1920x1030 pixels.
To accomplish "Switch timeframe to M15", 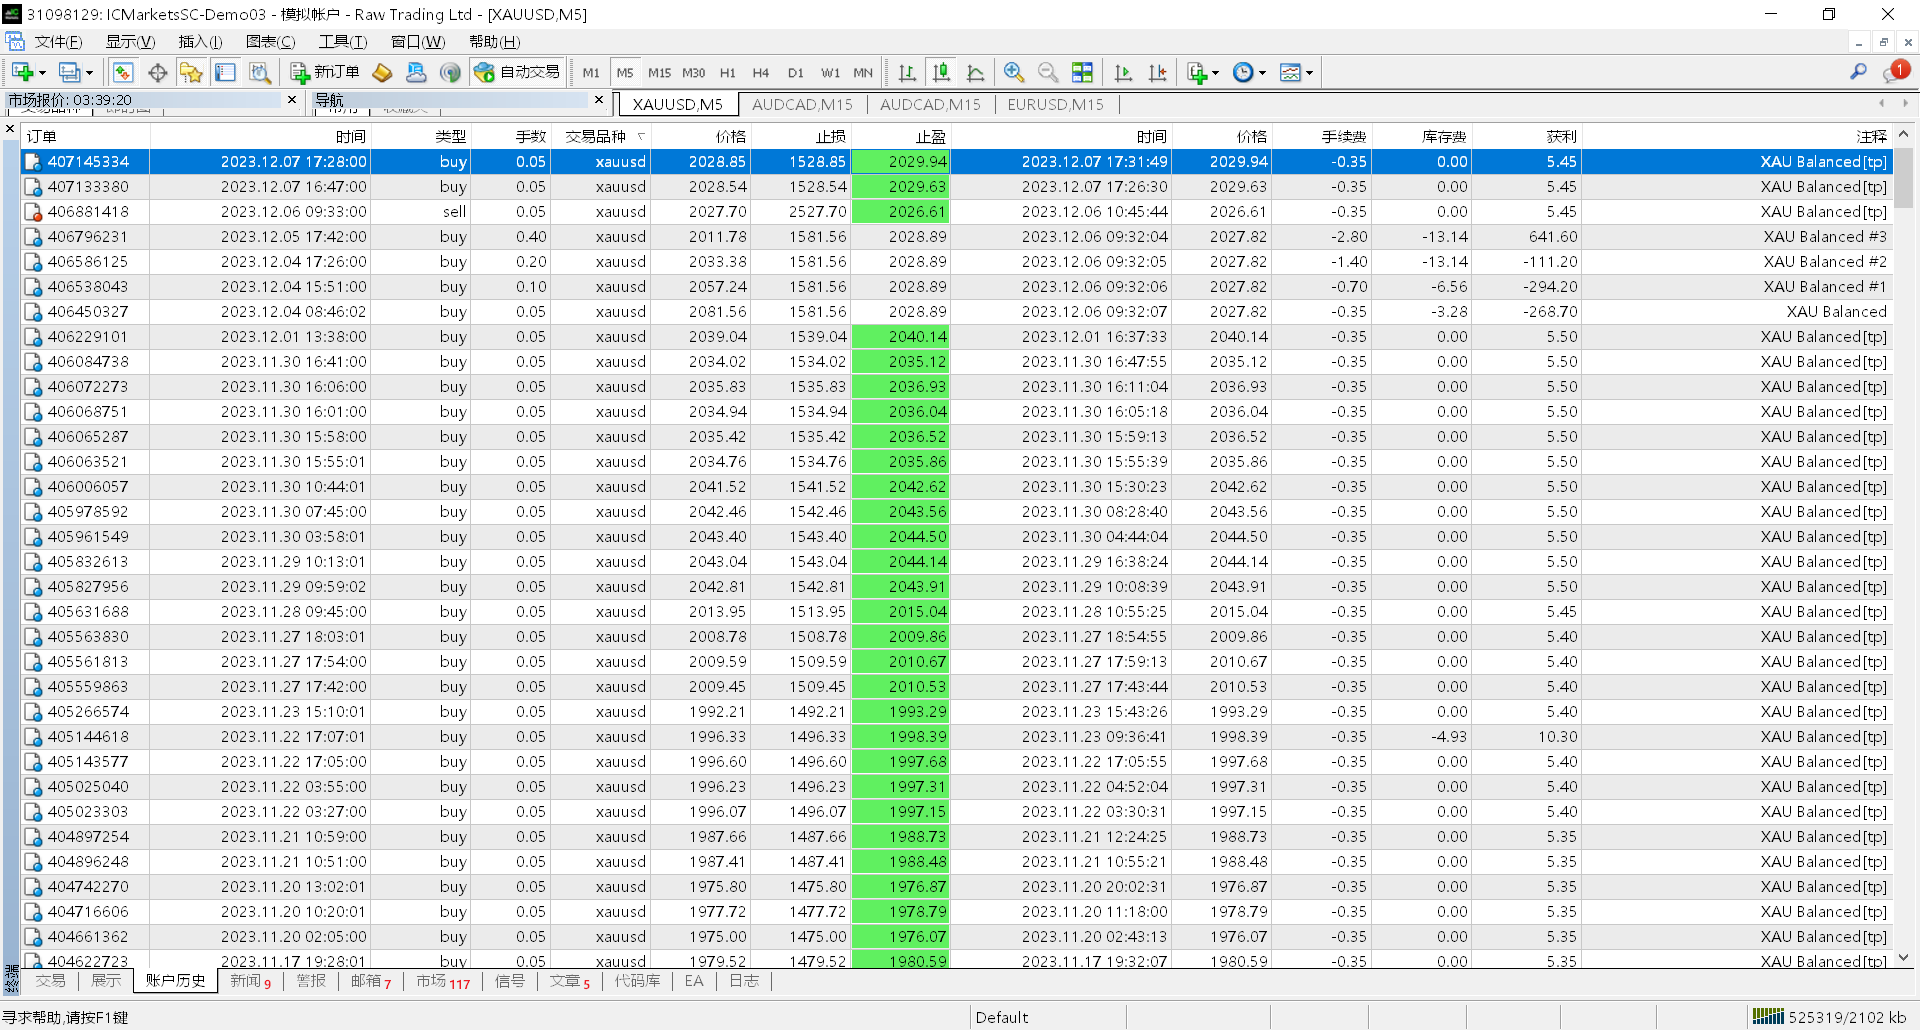I will pos(659,72).
